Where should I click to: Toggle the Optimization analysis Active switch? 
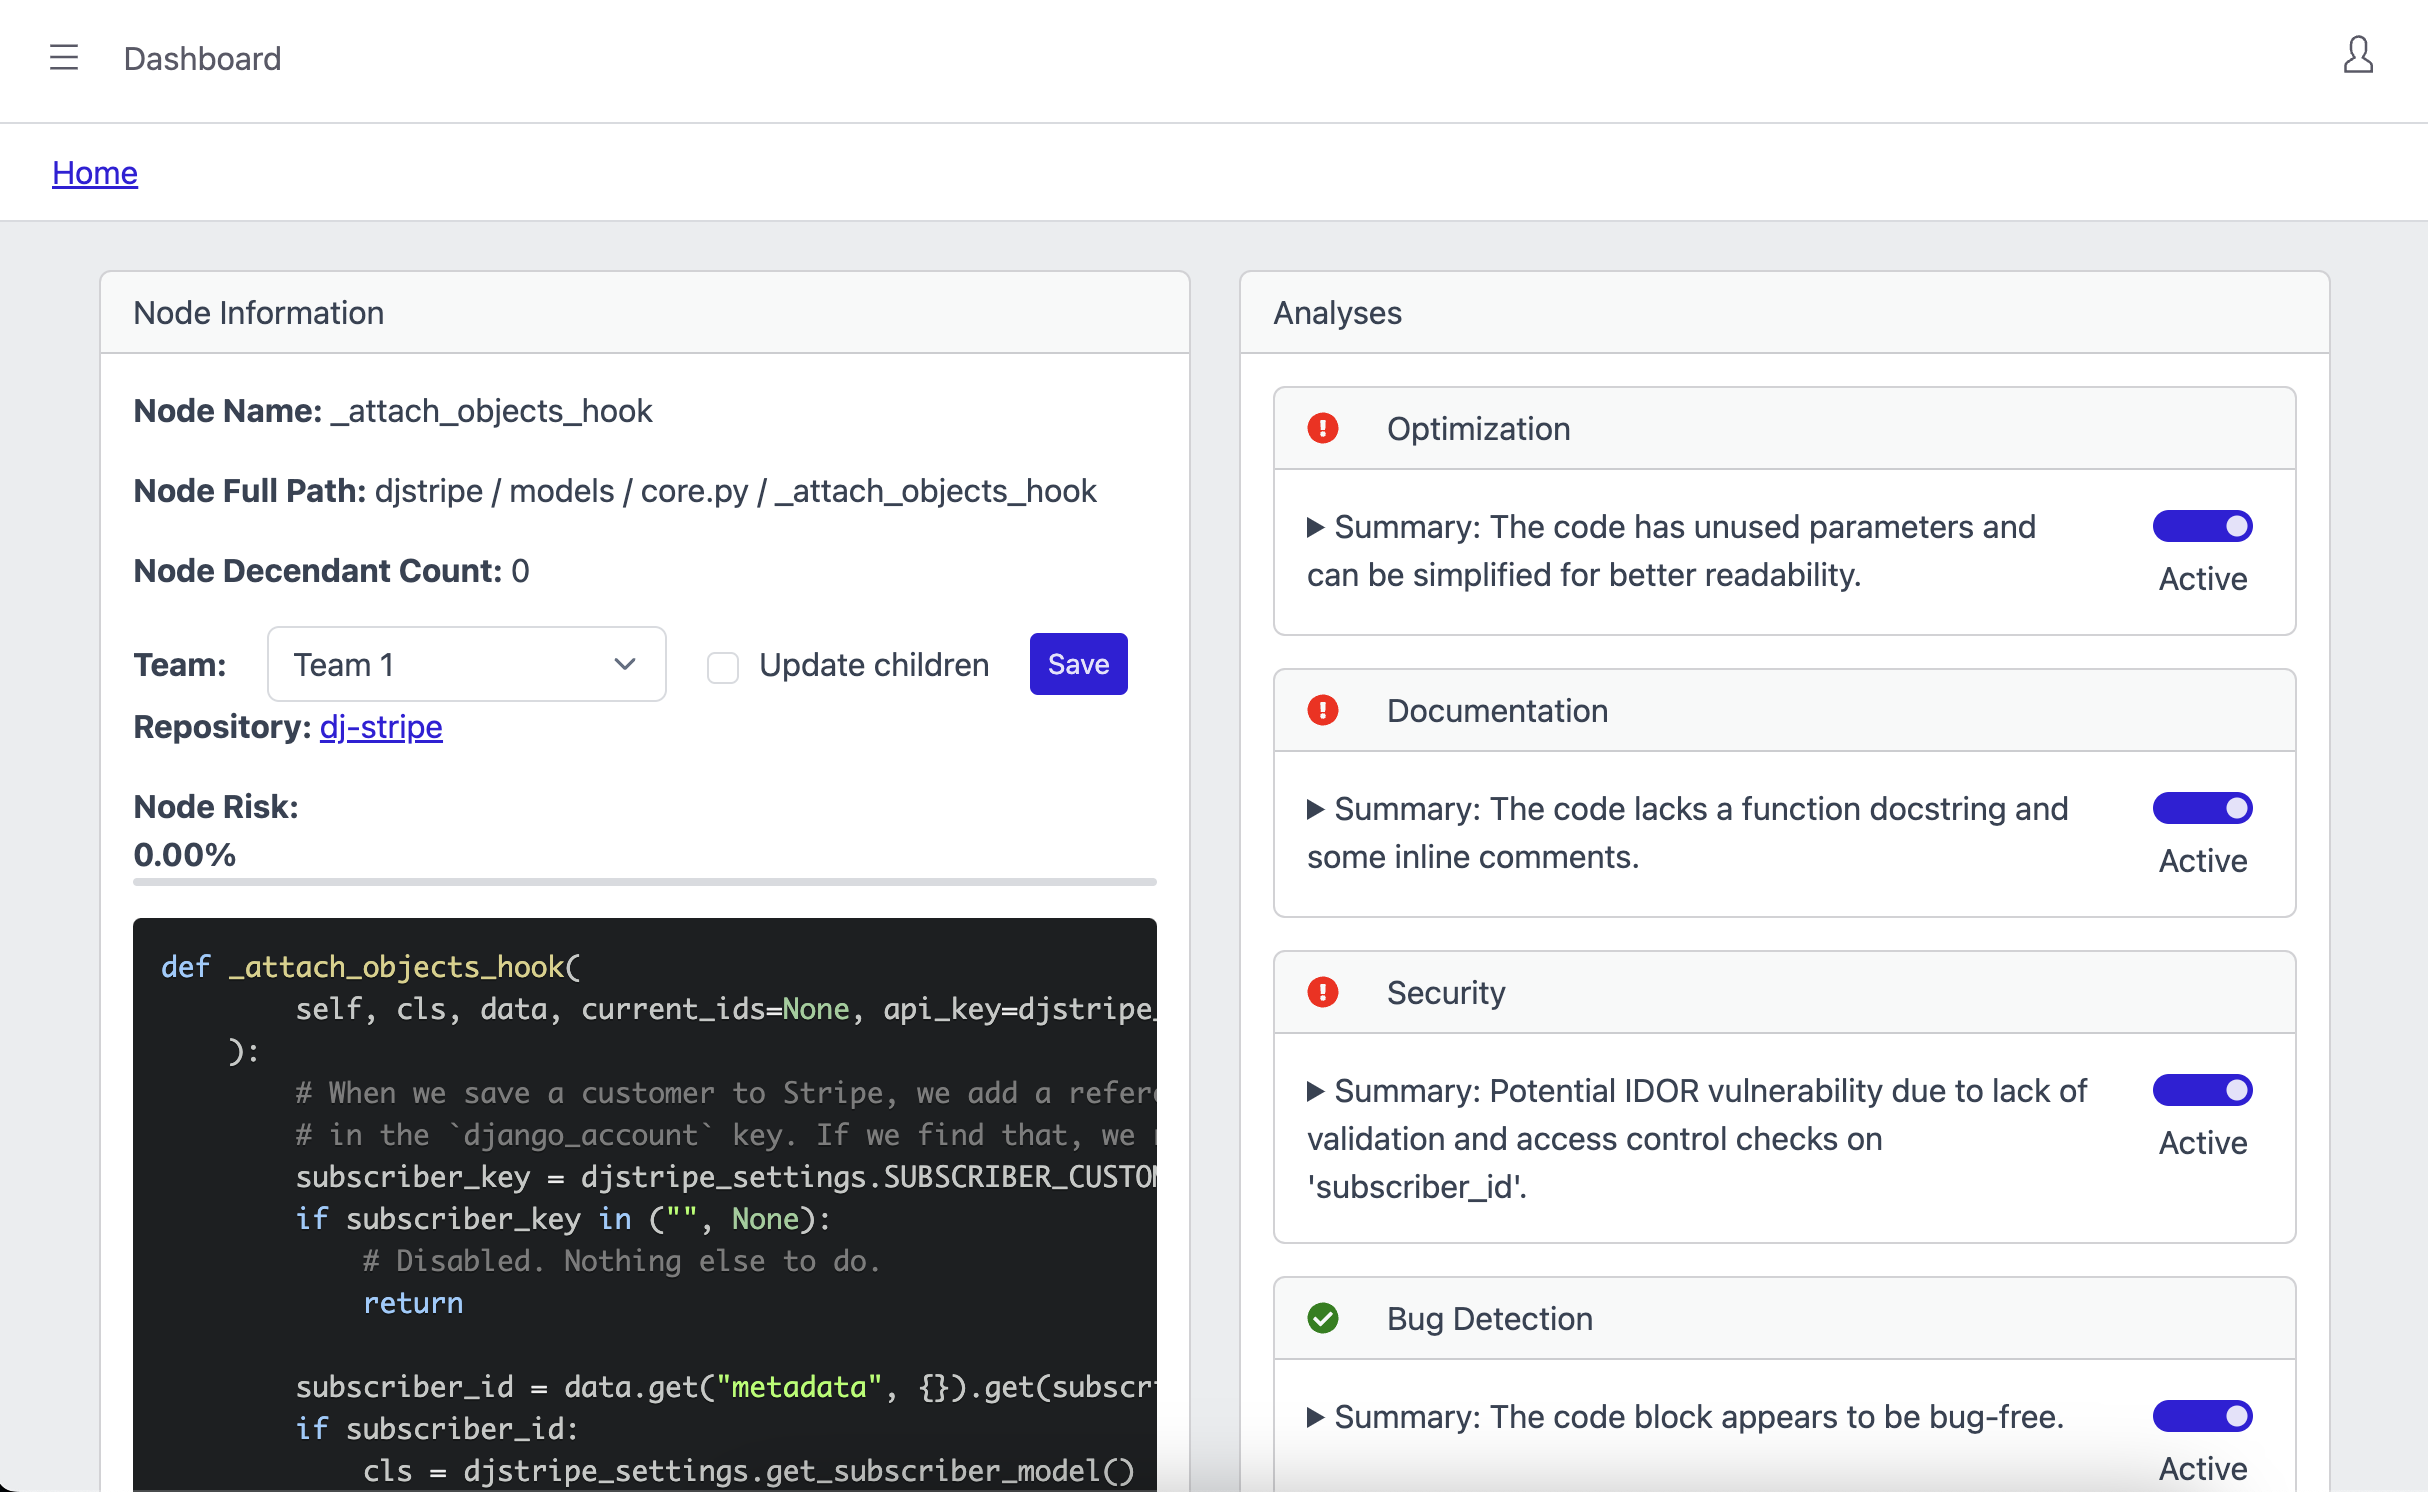pos(2202,526)
